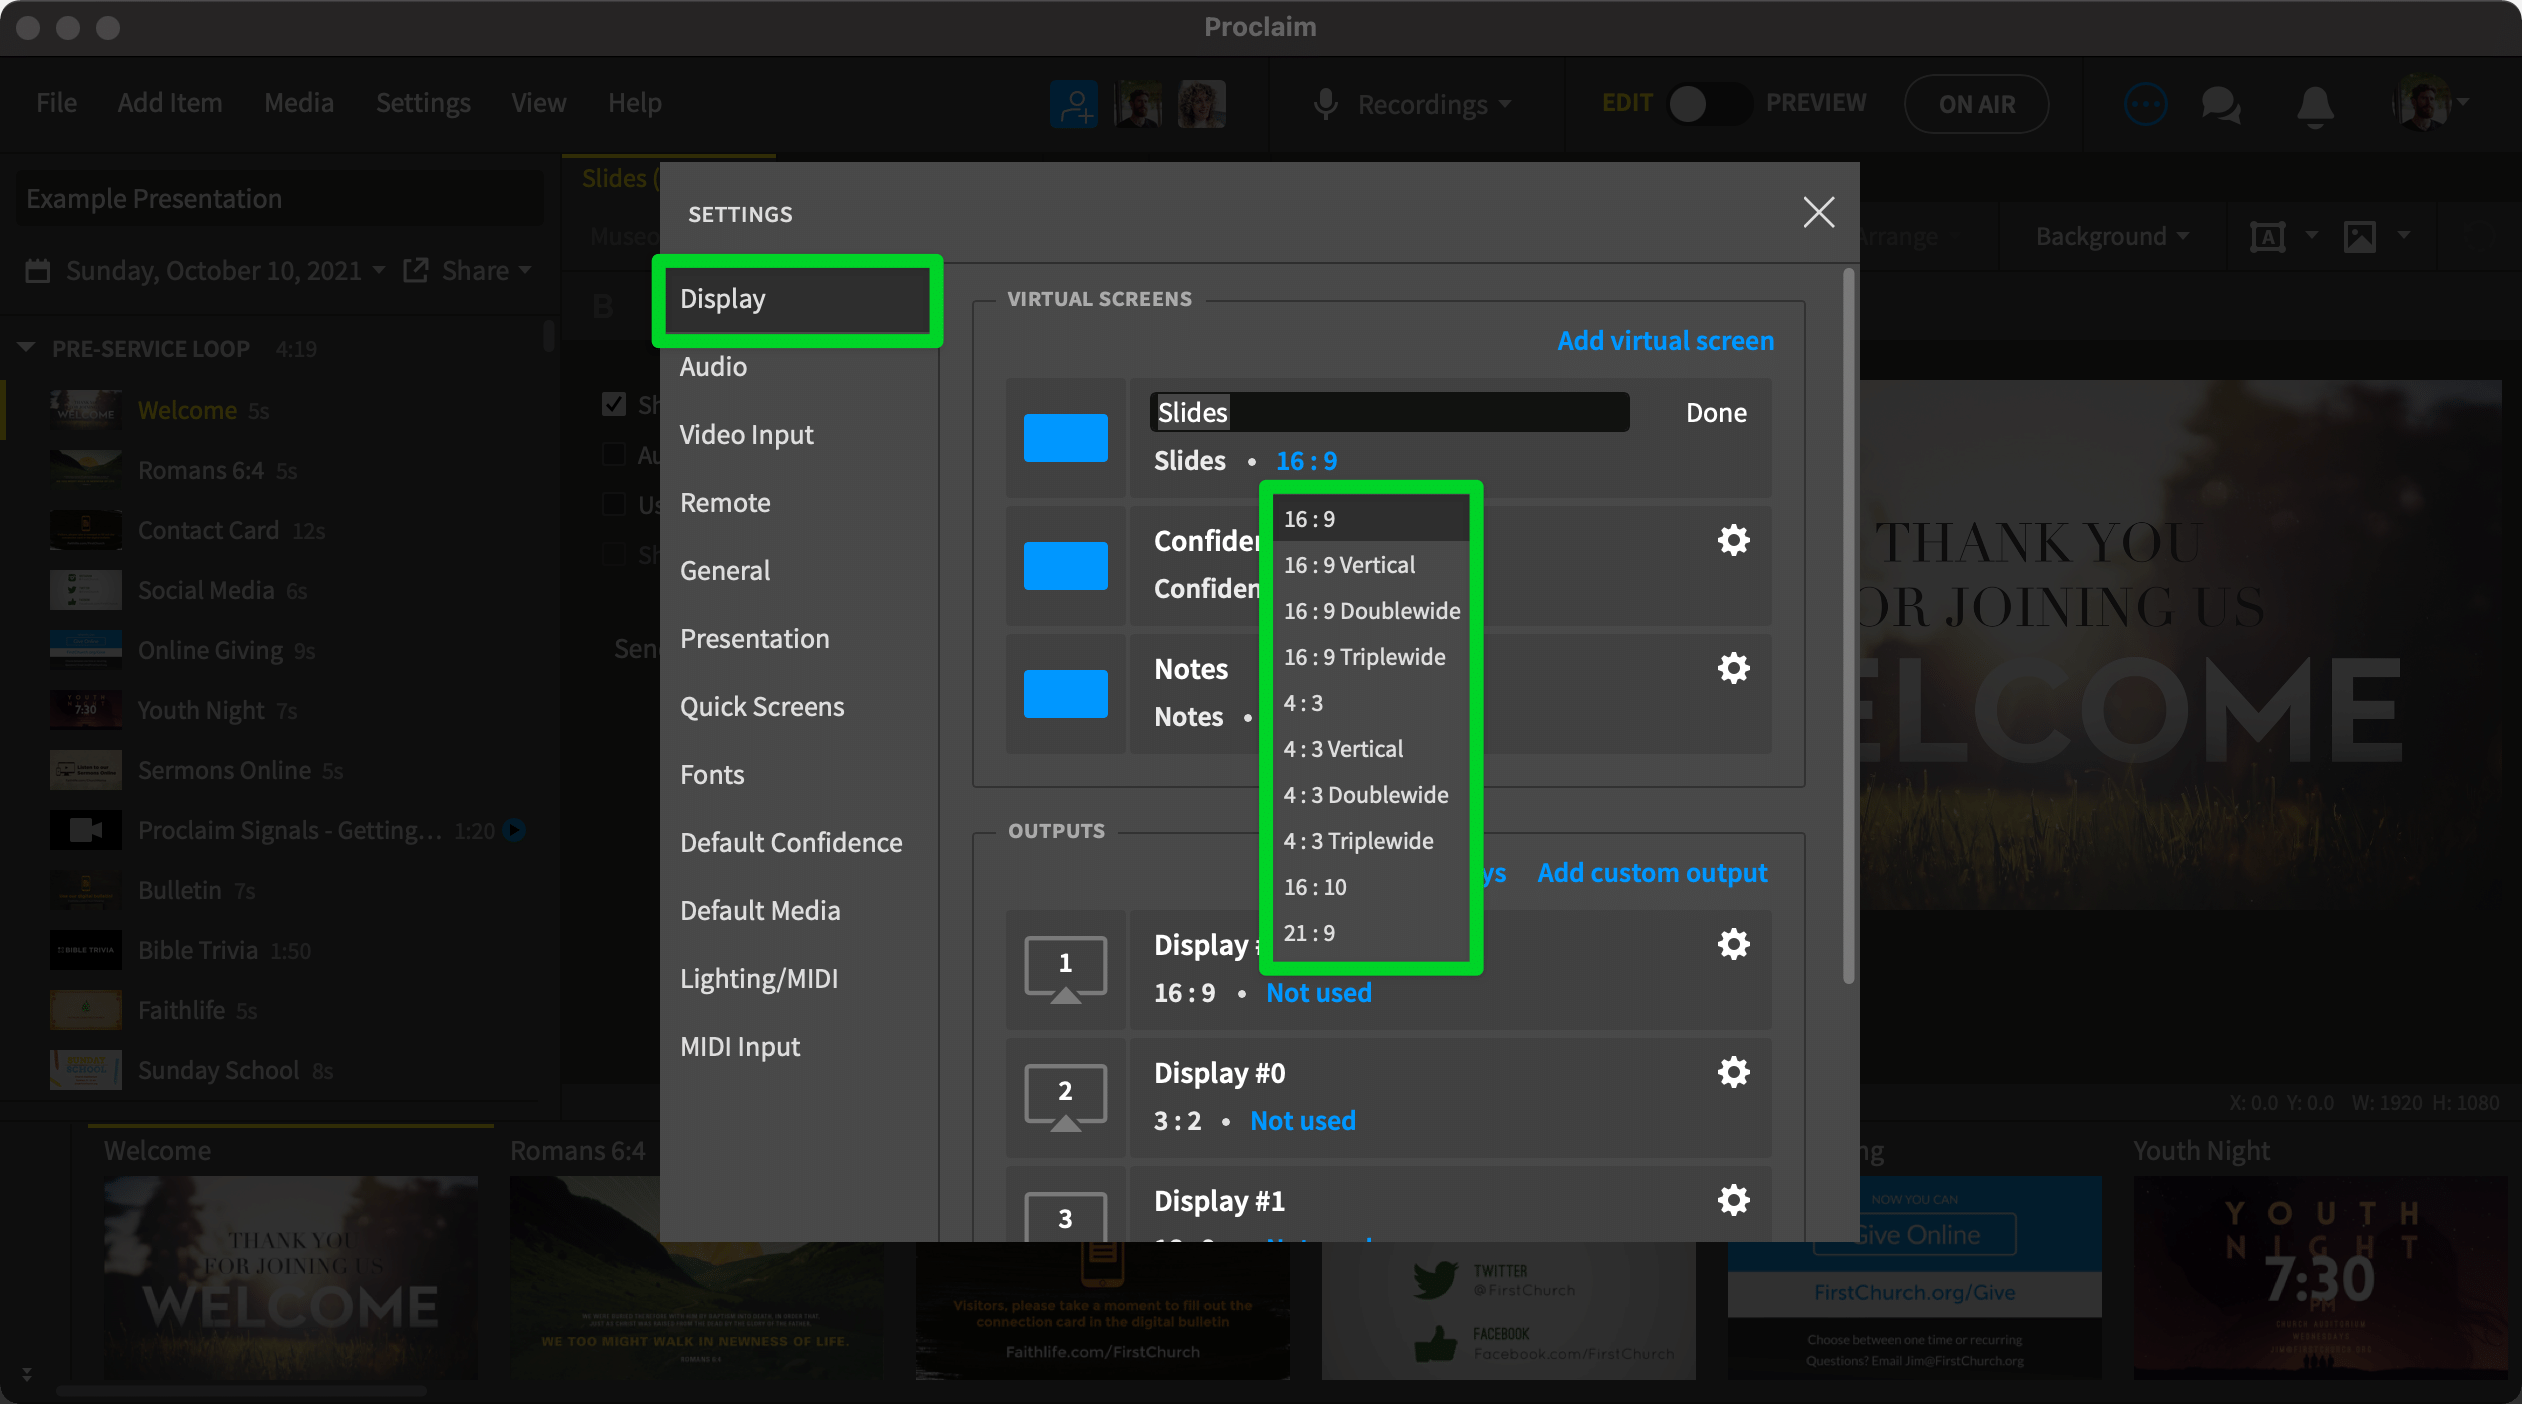Image resolution: width=2522 pixels, height=1404 pixels.
Task: Click blue color swatch for Slides screen
Action: pos(1065,438)
